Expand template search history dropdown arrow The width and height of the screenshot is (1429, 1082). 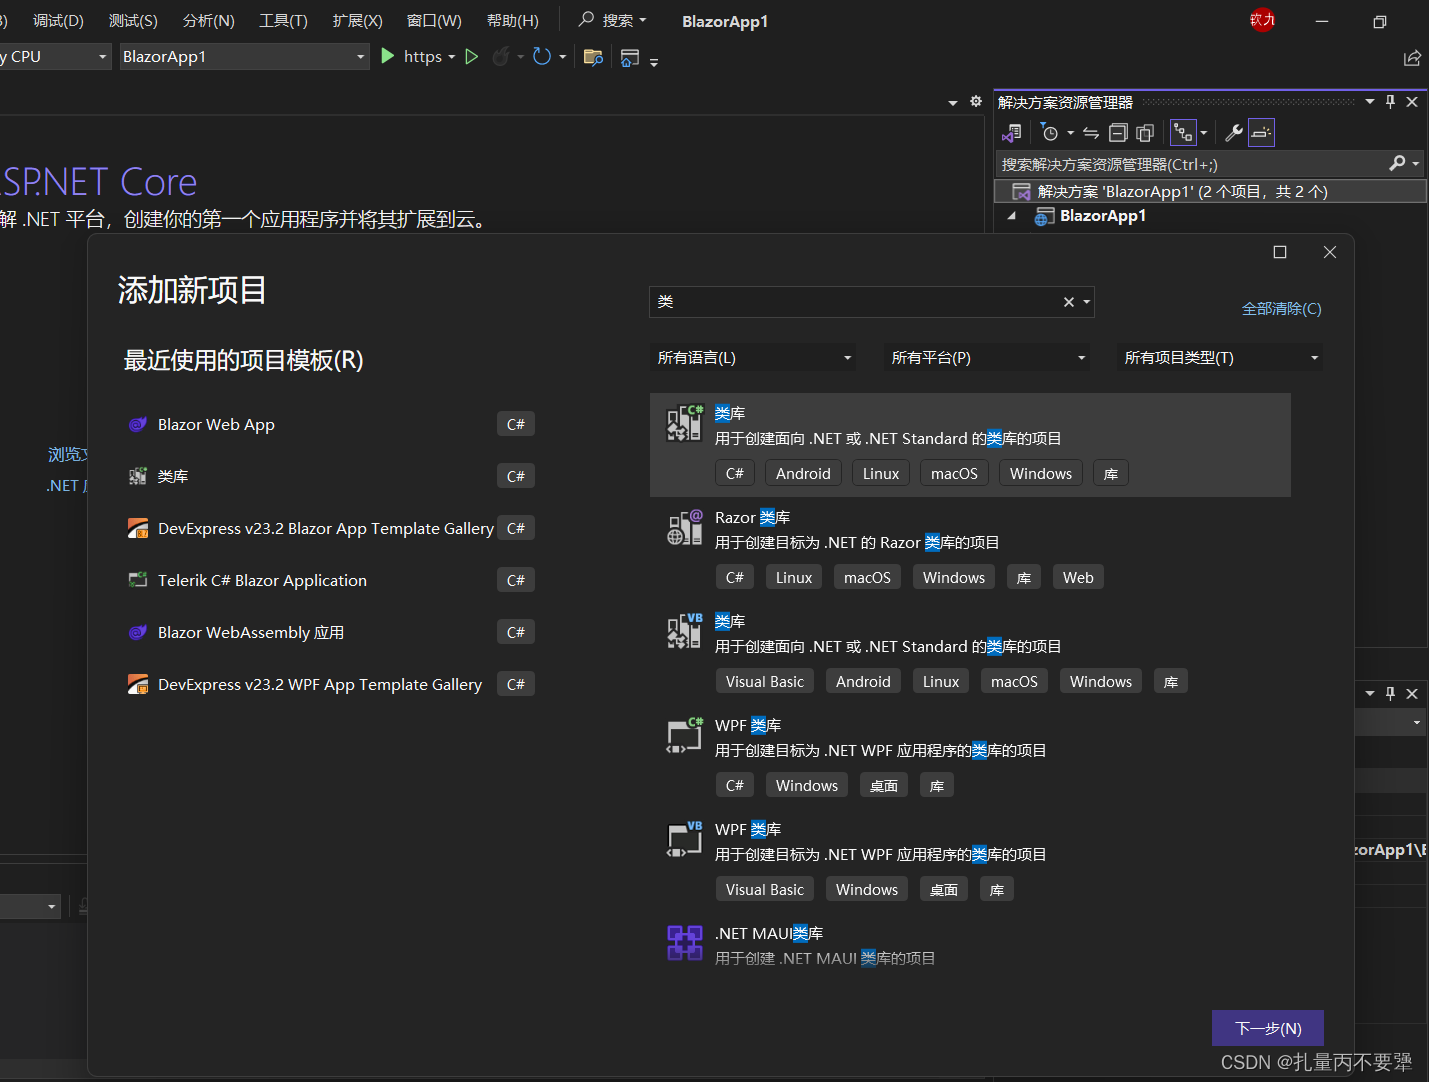click(x=1086, y=302)
